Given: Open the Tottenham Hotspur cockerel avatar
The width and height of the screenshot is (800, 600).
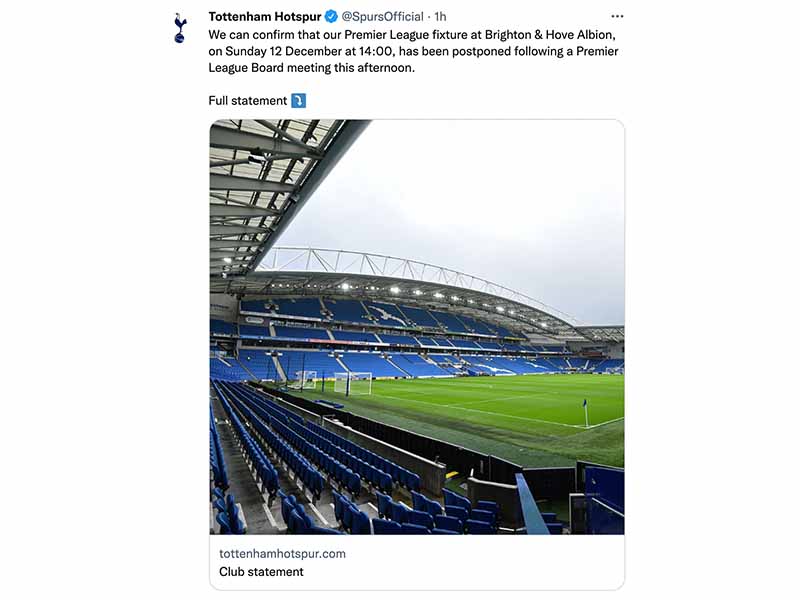Looking at the screenshot, I should pos(180,28).
